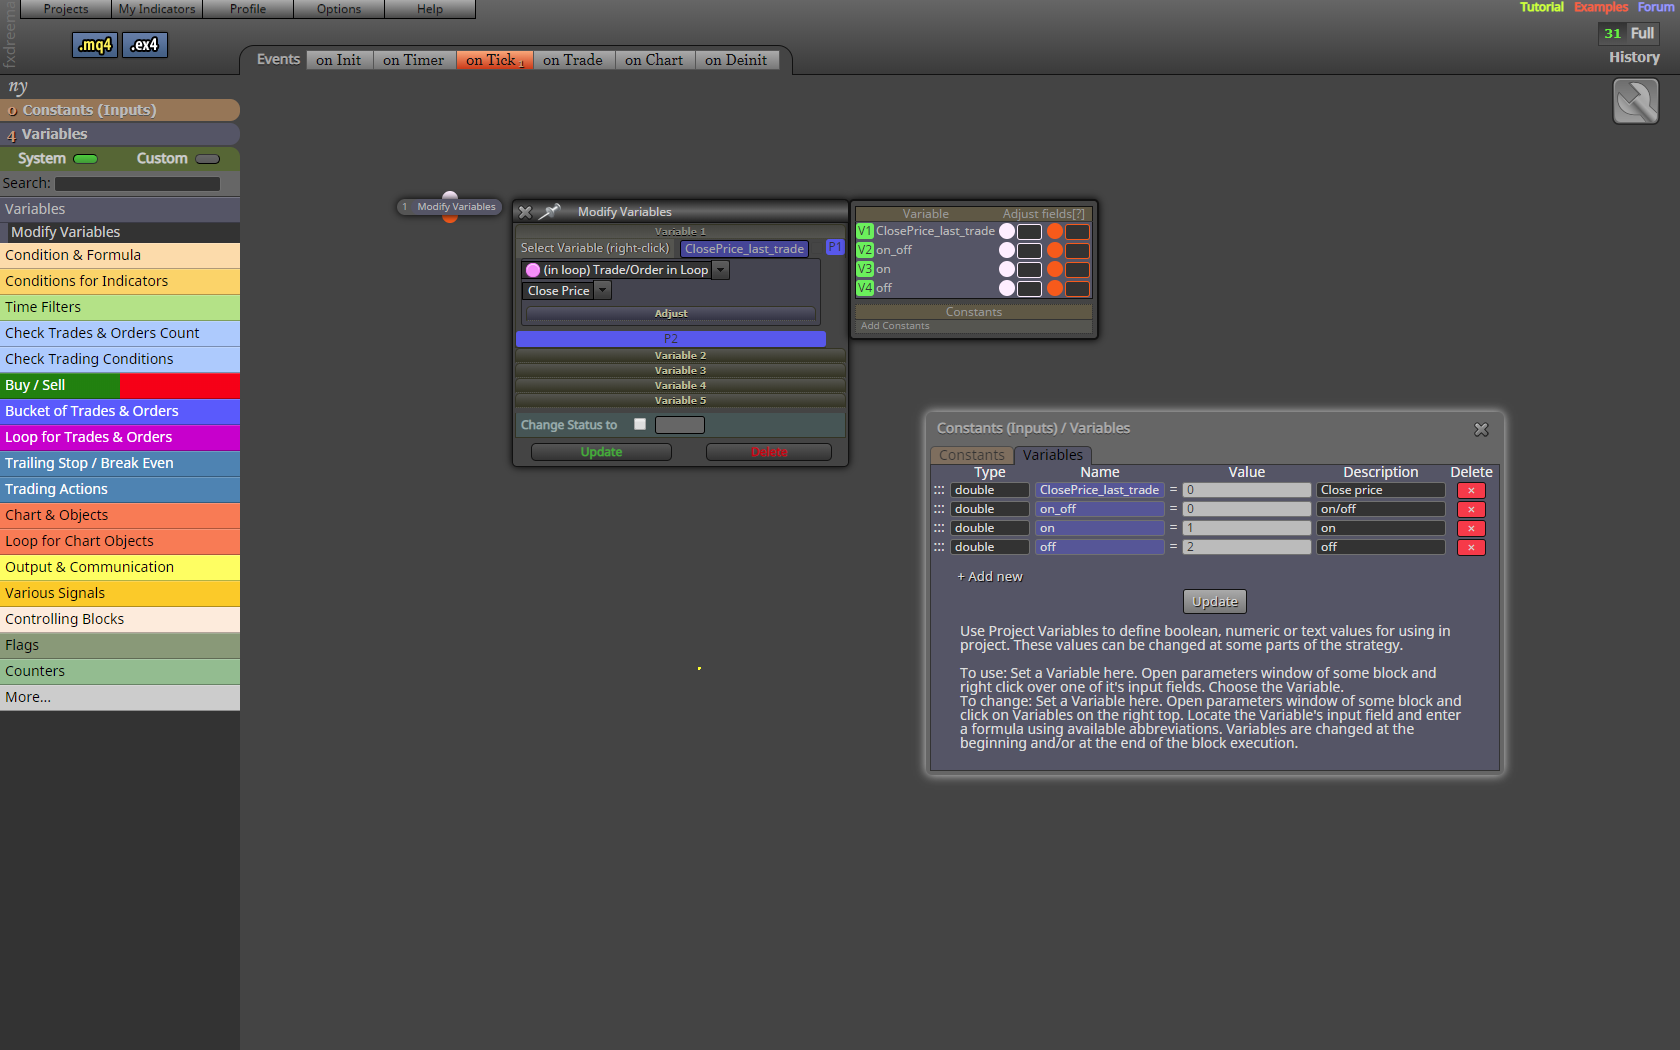Check the Change Status to checkbox
The image size is (1680, 1050).
(640, 424)
